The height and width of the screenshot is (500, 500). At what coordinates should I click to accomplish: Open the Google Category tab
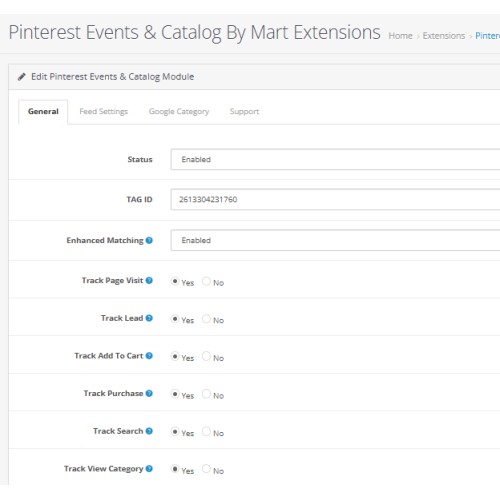(179, 112)
